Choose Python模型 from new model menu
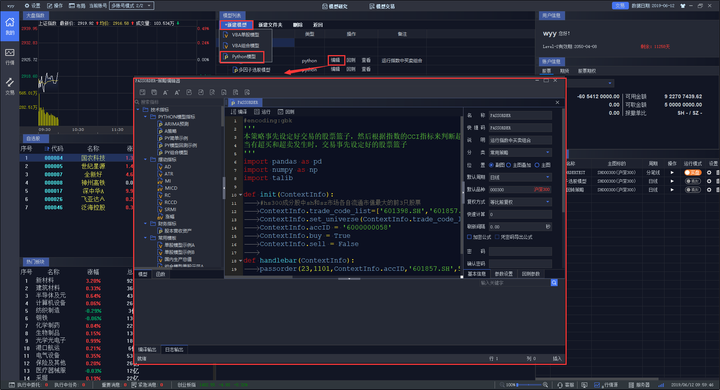720x390 pixels. [x=242, y=57]
